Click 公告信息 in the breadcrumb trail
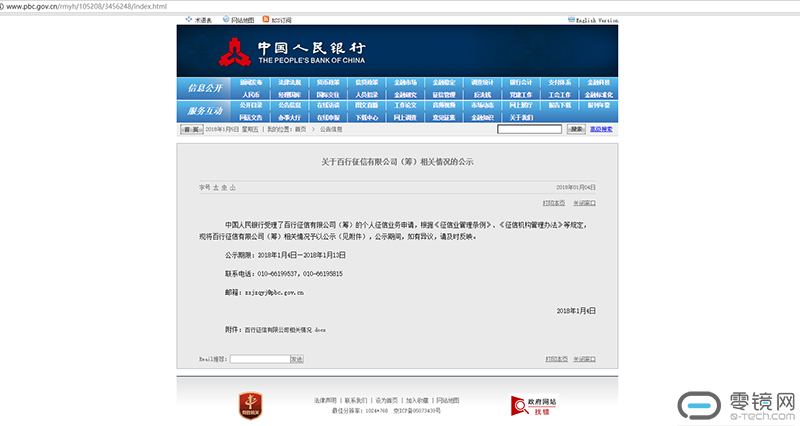800x426 pixels. click(331, 130)
